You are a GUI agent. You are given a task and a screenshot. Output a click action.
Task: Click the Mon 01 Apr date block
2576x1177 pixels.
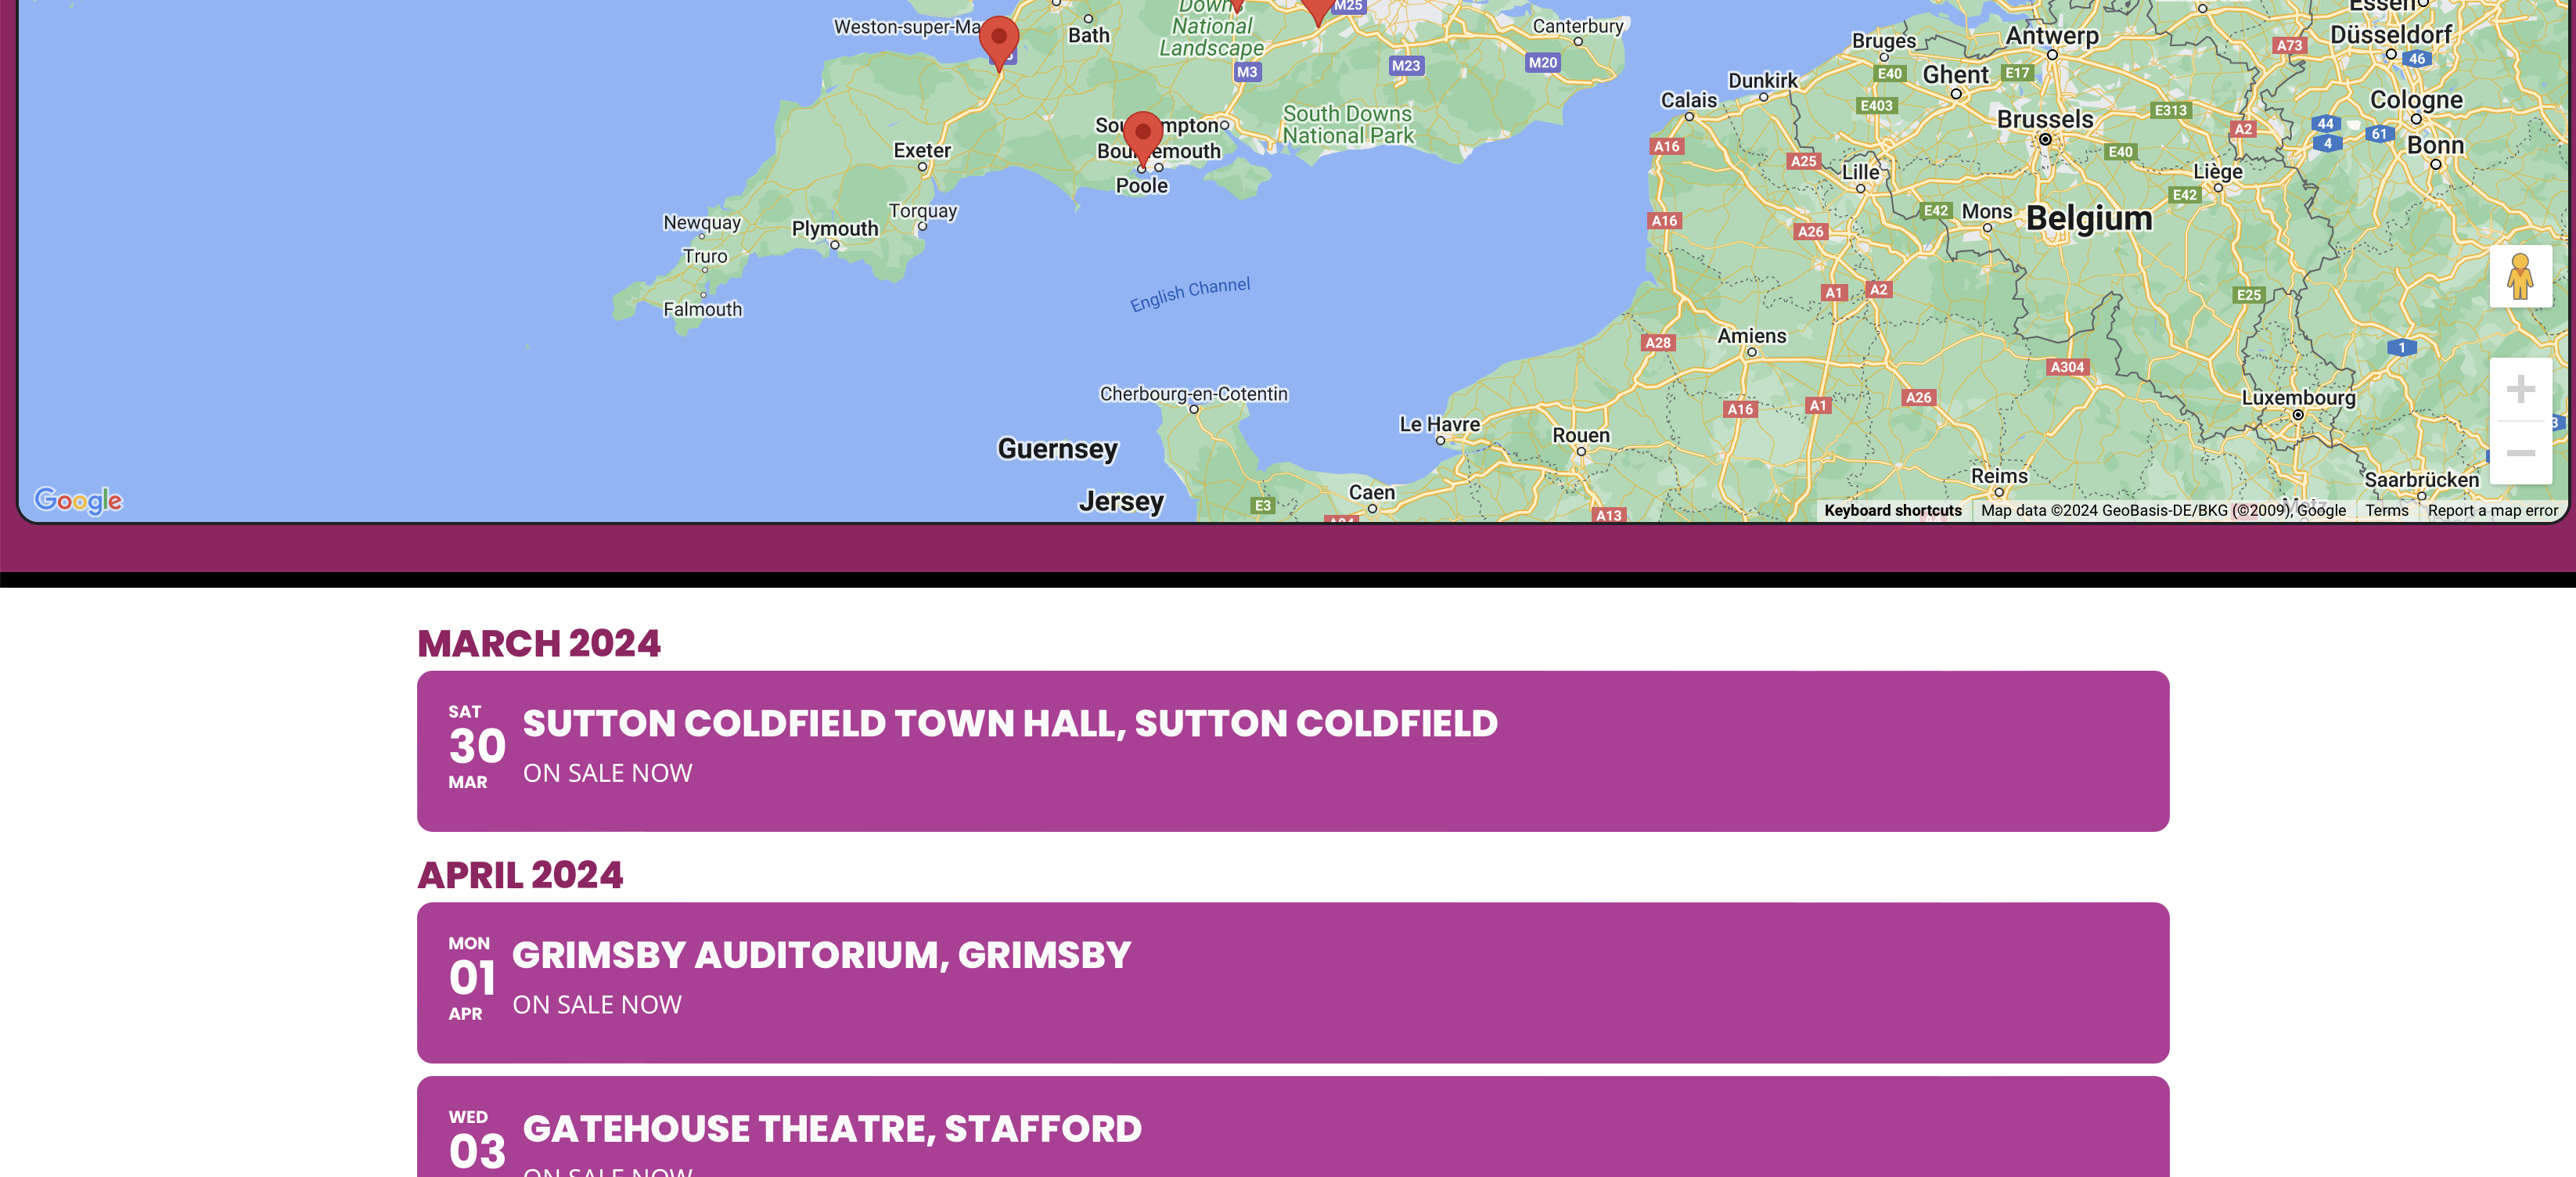coord(471,978)
